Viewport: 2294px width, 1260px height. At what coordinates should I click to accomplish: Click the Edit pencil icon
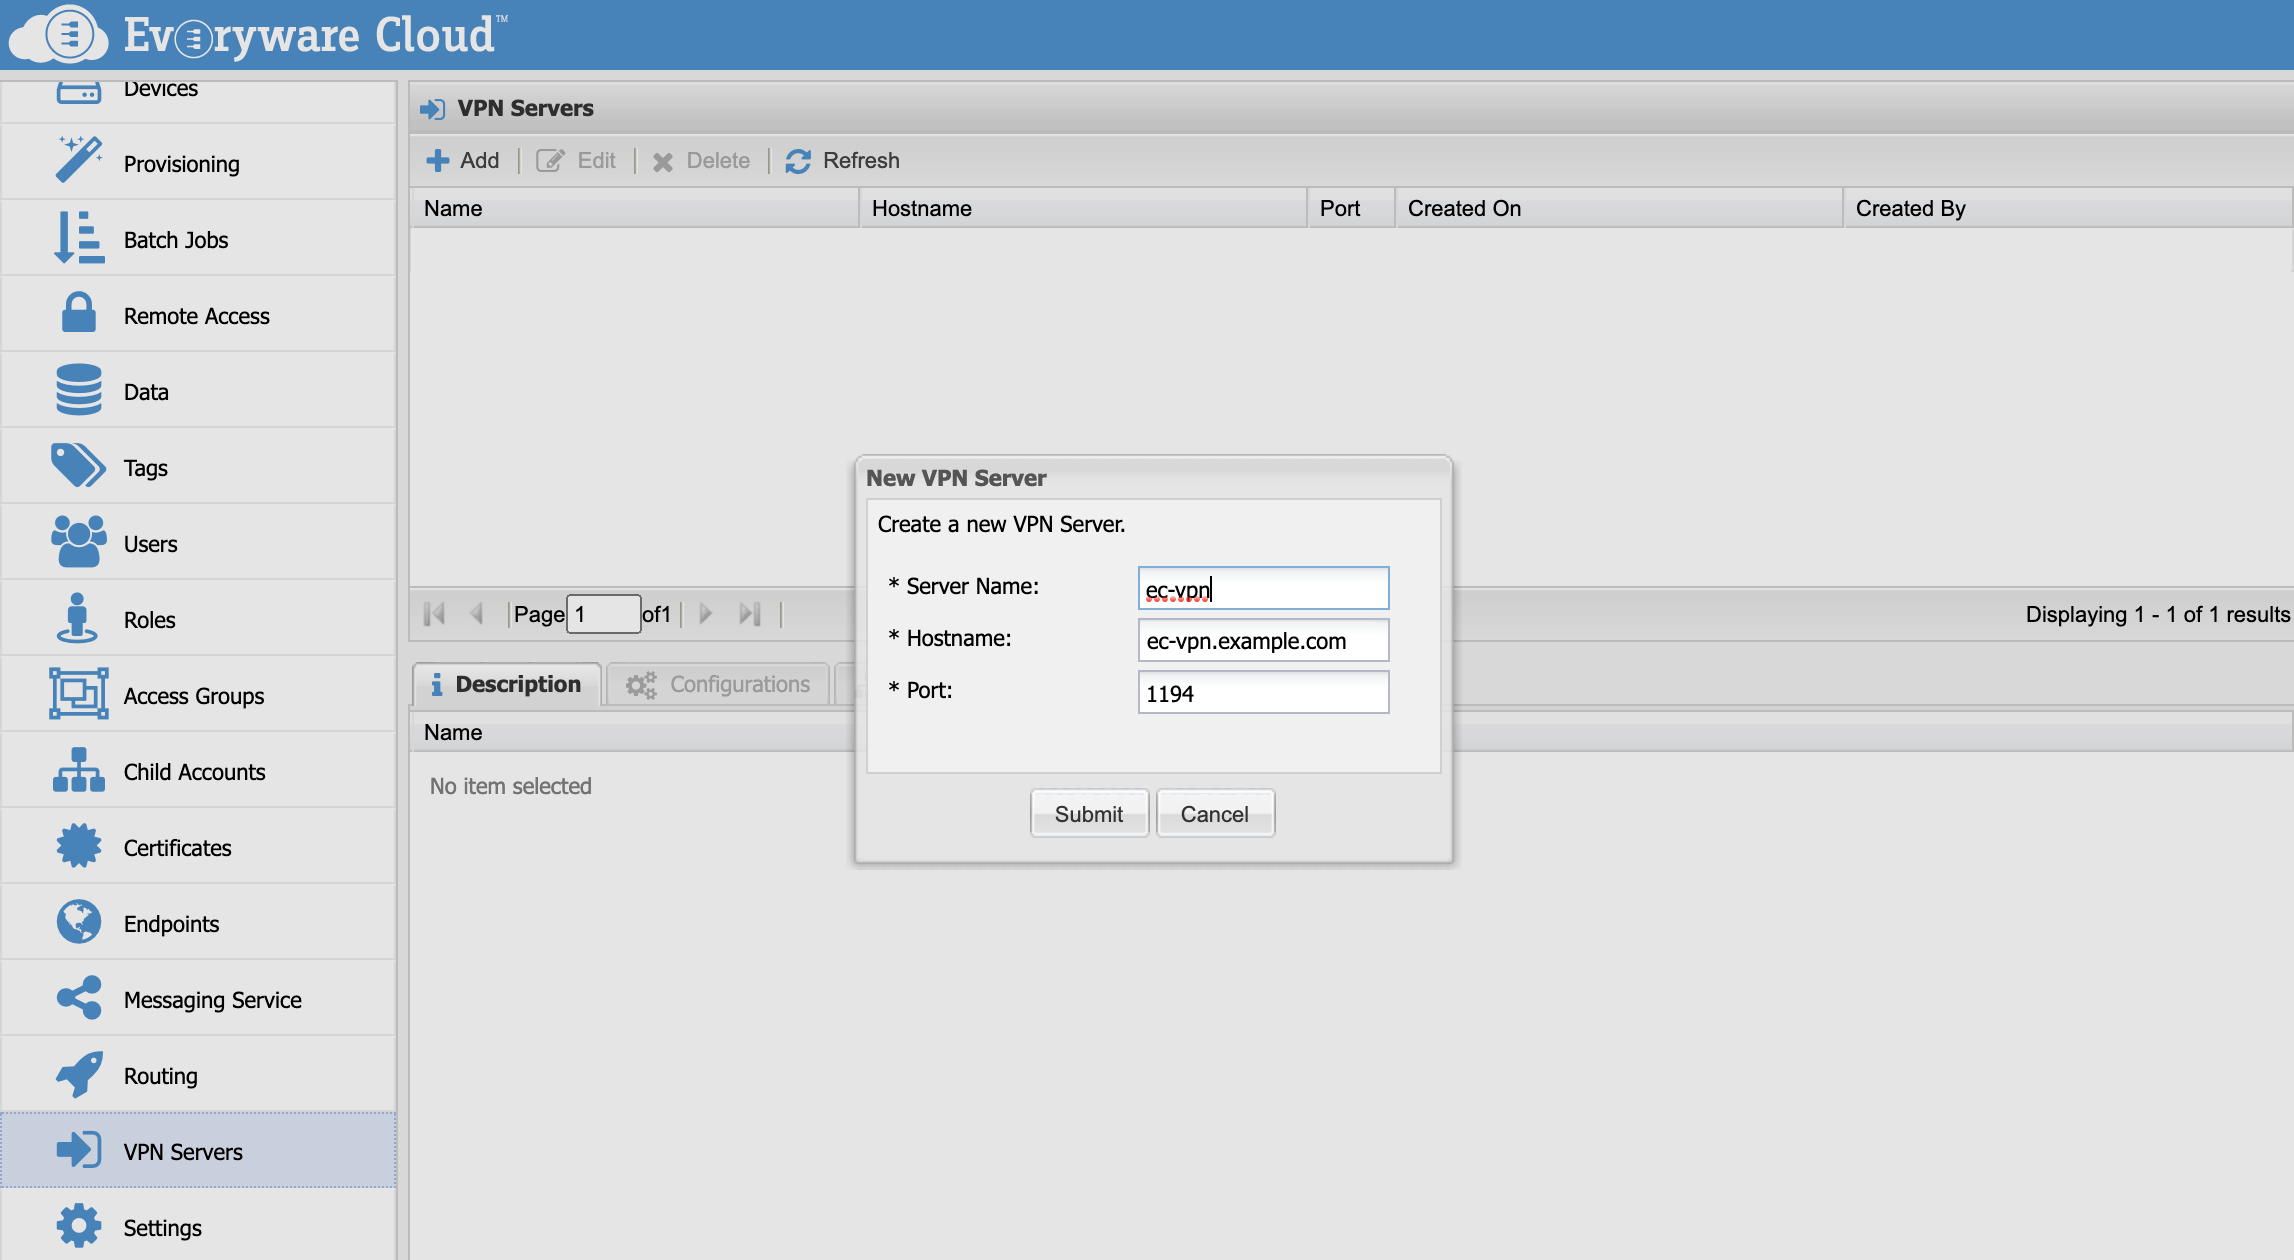click(550, 161)
